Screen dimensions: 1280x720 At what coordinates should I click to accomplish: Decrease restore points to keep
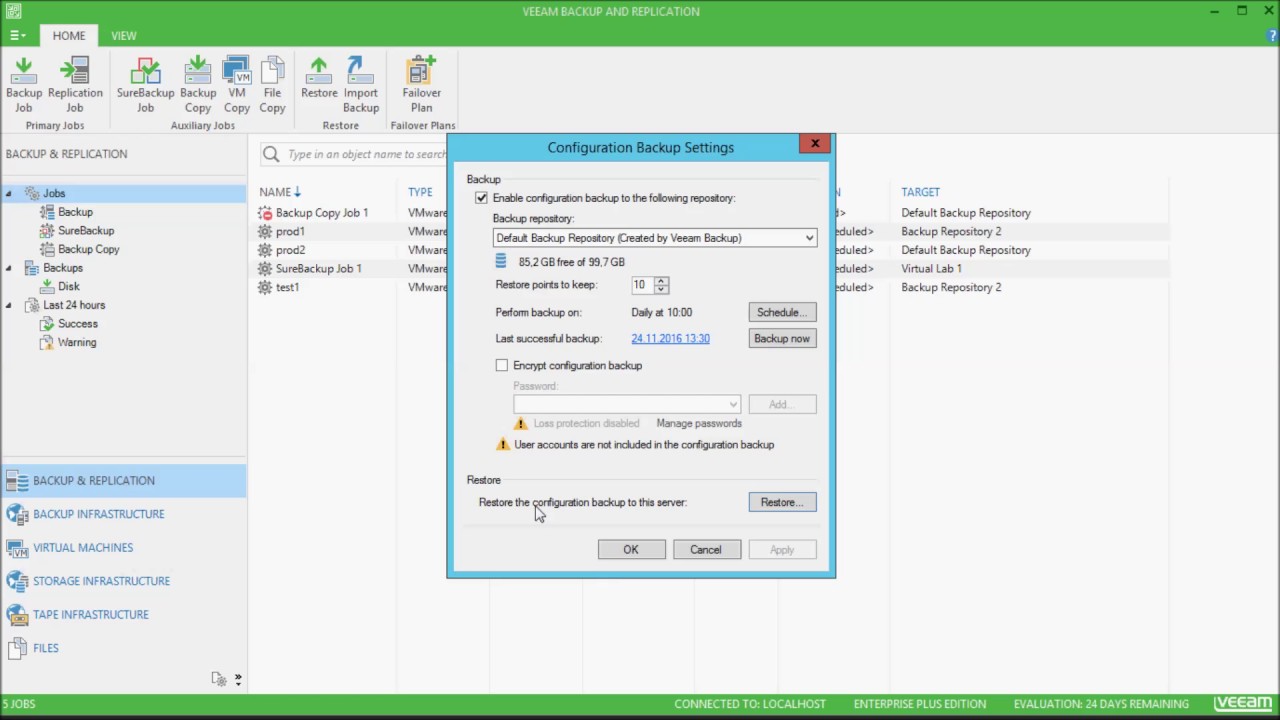[x=661, y=290]
